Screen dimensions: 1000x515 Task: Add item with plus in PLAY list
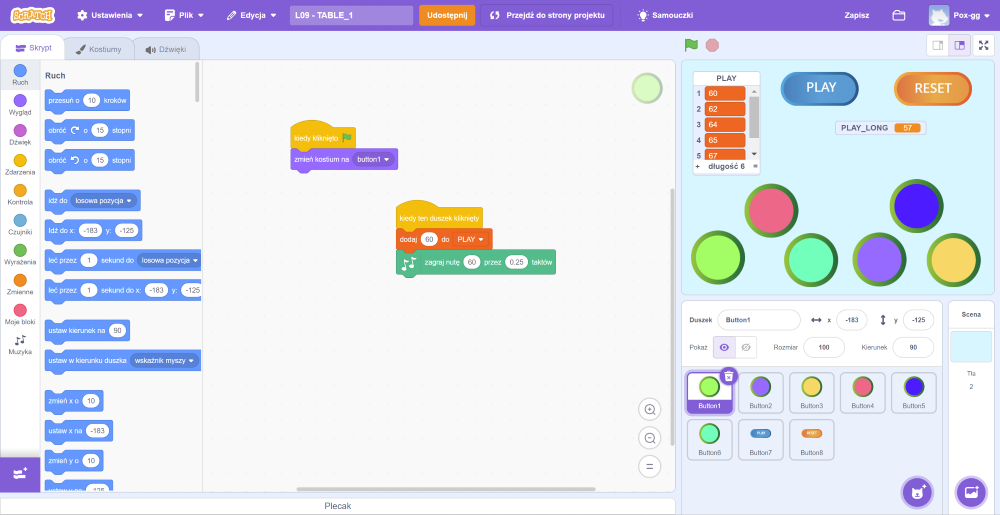pos(698,166)
